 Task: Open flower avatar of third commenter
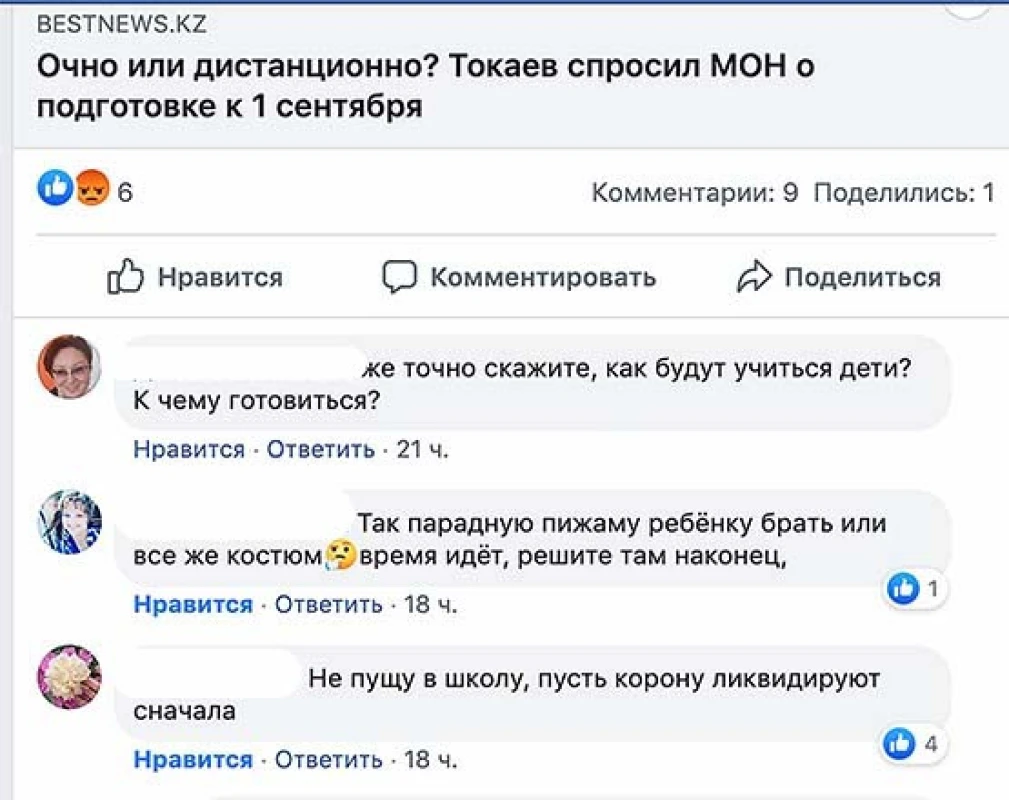tap(70, 677)
